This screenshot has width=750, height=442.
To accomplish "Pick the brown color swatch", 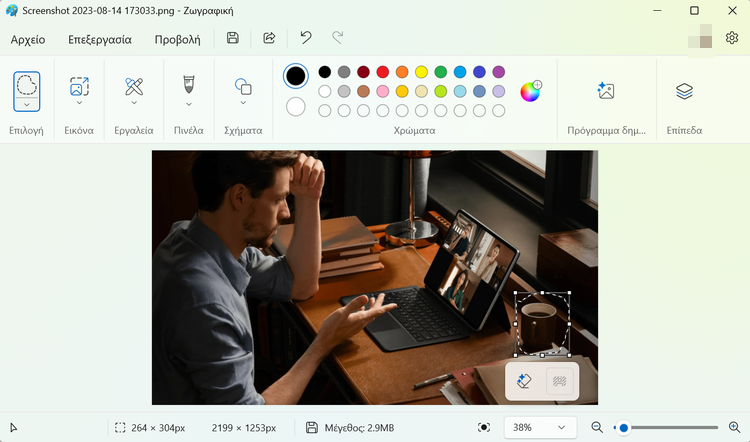I will coord(363,91).
